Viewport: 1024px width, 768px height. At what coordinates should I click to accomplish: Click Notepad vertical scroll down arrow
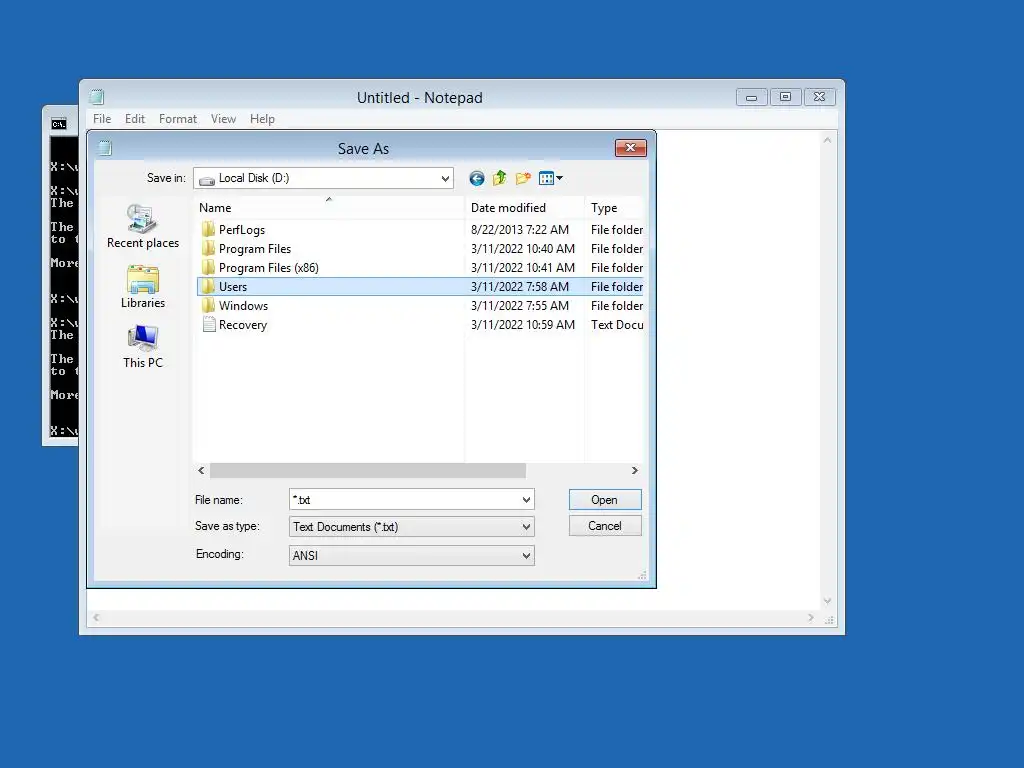[x=827, y=601]
